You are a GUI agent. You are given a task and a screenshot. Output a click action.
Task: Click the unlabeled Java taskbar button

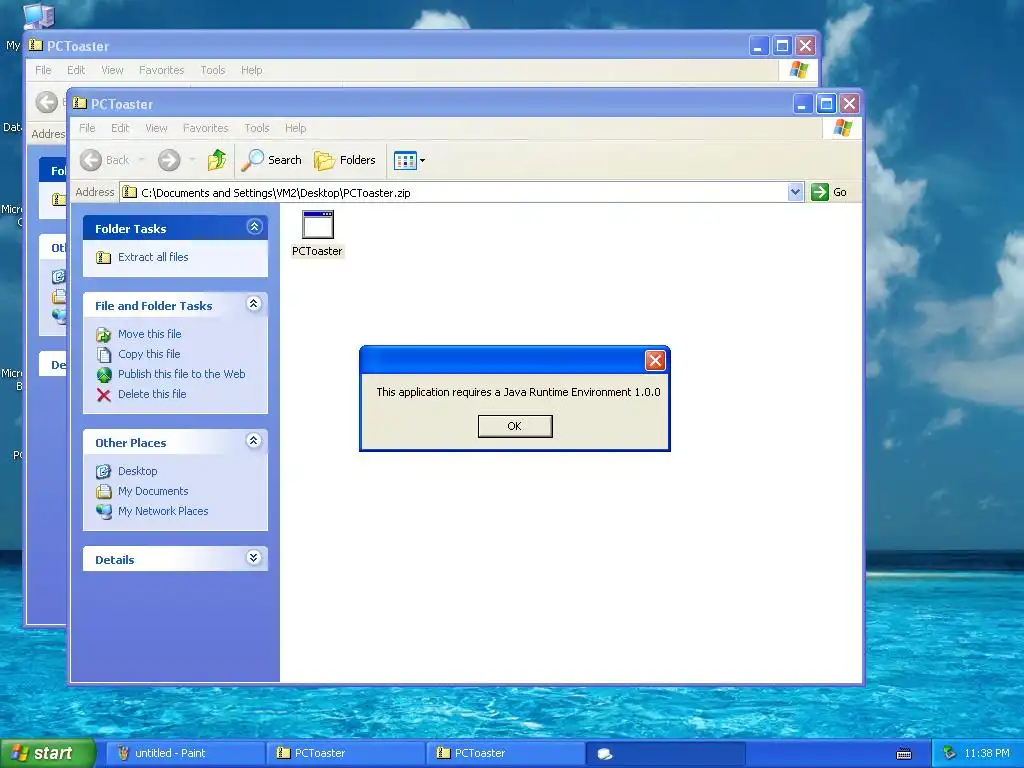pyautogui.click(x=665, y=753)
